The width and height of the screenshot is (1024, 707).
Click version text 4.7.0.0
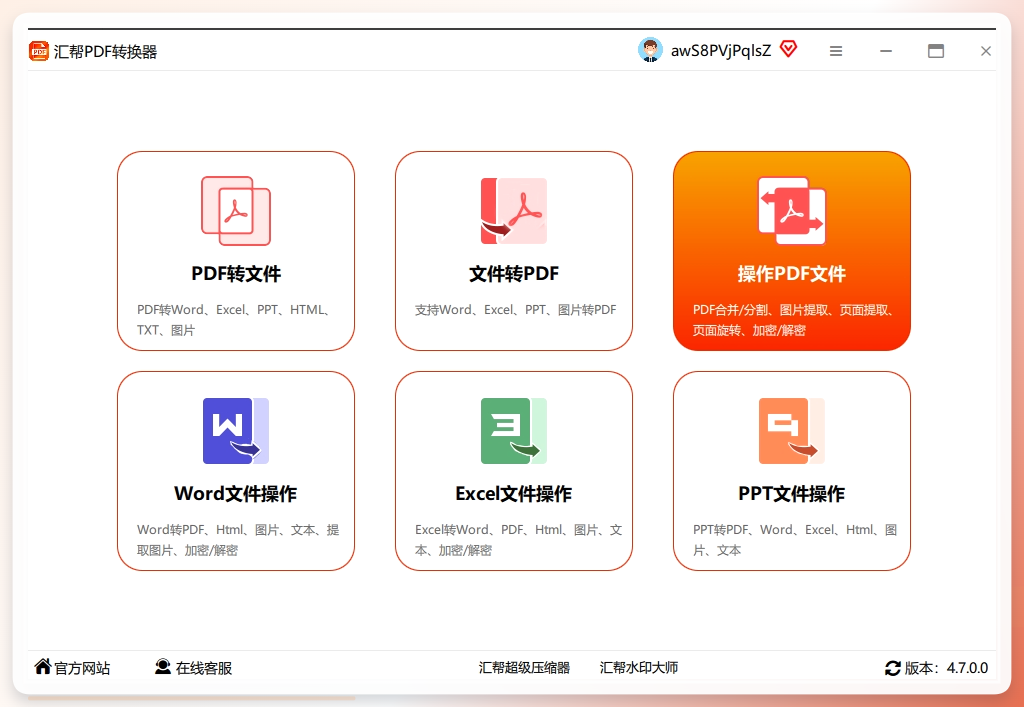[967, 668]
